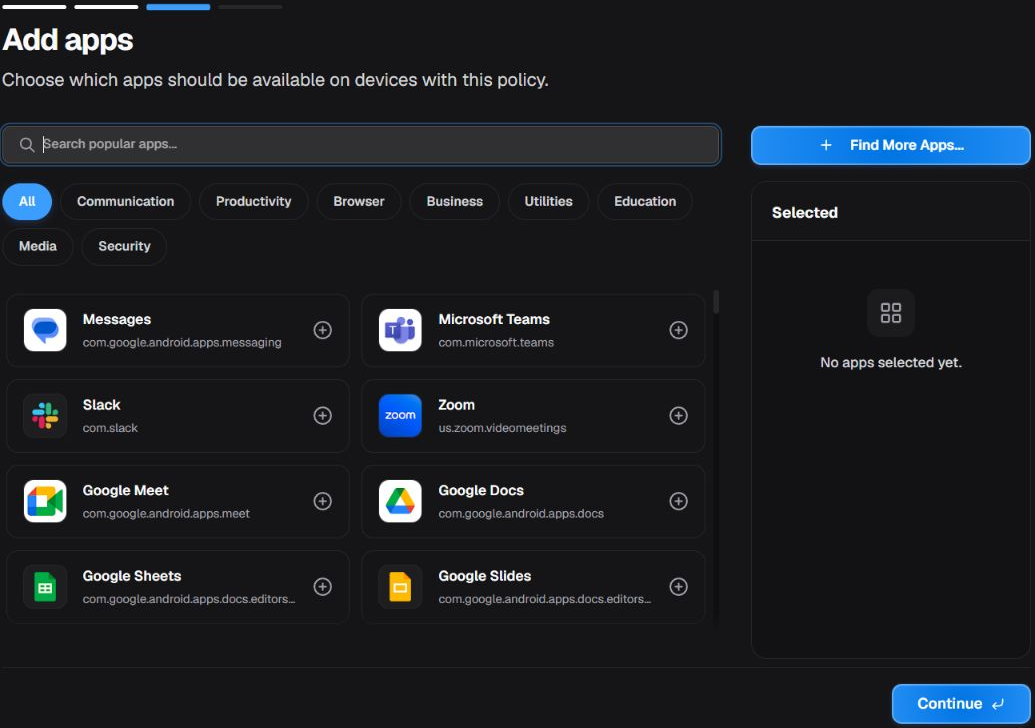Filter apps by Media category

(38, 246)
